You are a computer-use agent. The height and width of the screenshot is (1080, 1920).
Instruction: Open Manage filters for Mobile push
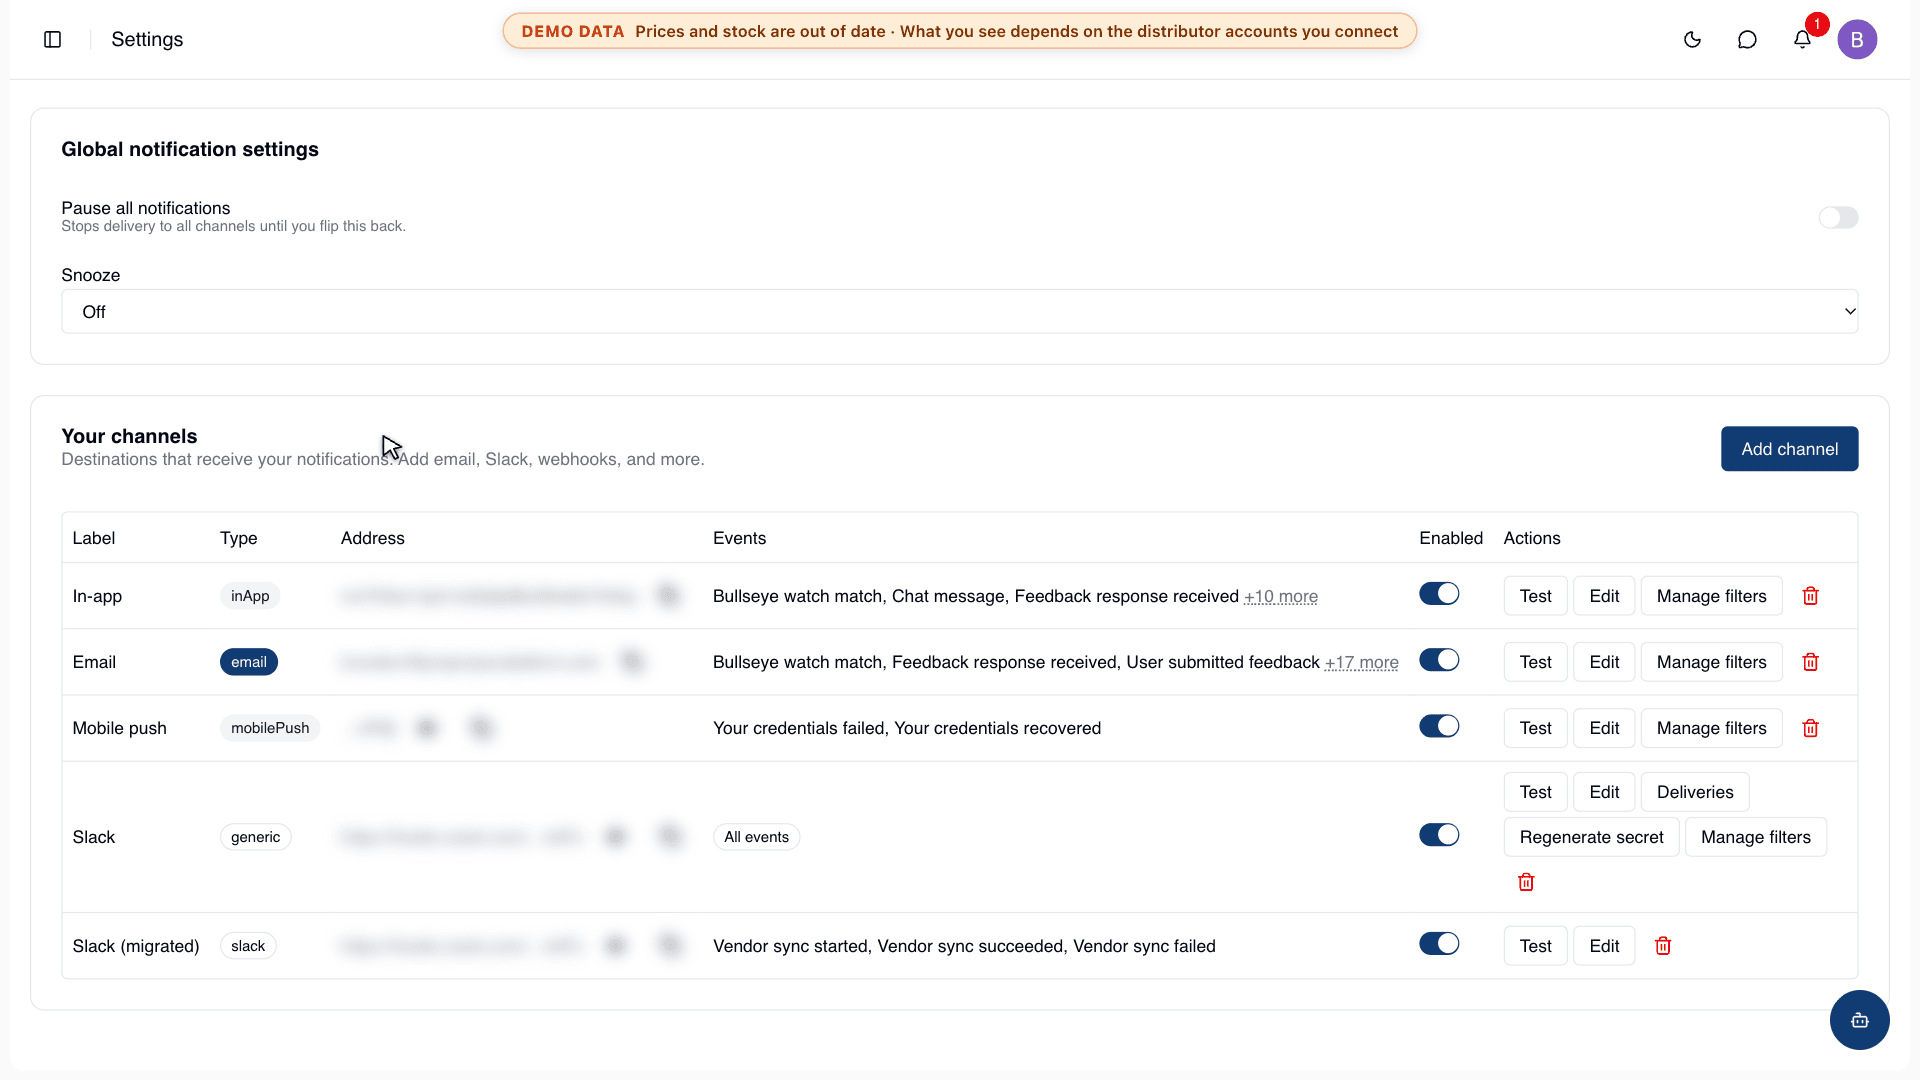click(x=1711, y=728)
